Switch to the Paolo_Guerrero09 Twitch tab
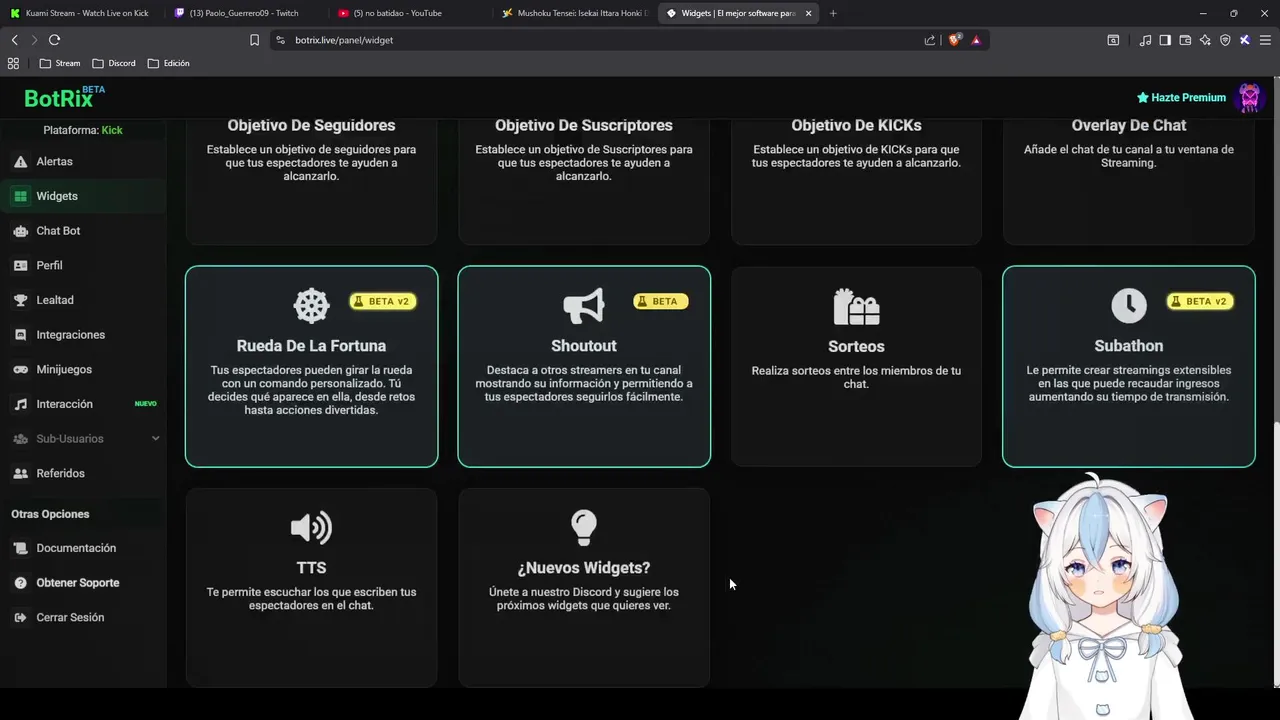Viewport: 1280px width, 720px height. coord(245,13)
